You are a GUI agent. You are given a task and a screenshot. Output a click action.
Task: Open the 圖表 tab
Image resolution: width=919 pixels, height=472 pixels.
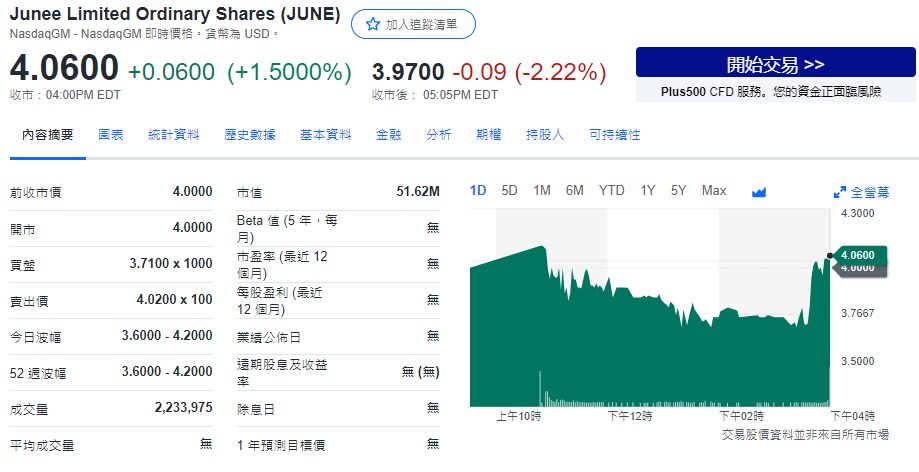click(111, 134)
